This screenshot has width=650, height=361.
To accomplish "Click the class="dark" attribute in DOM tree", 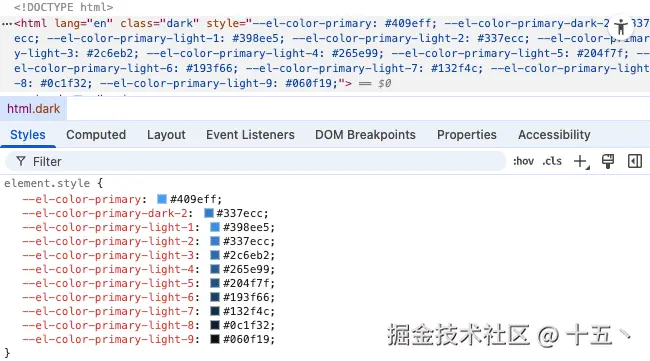I will coord(160,23).
